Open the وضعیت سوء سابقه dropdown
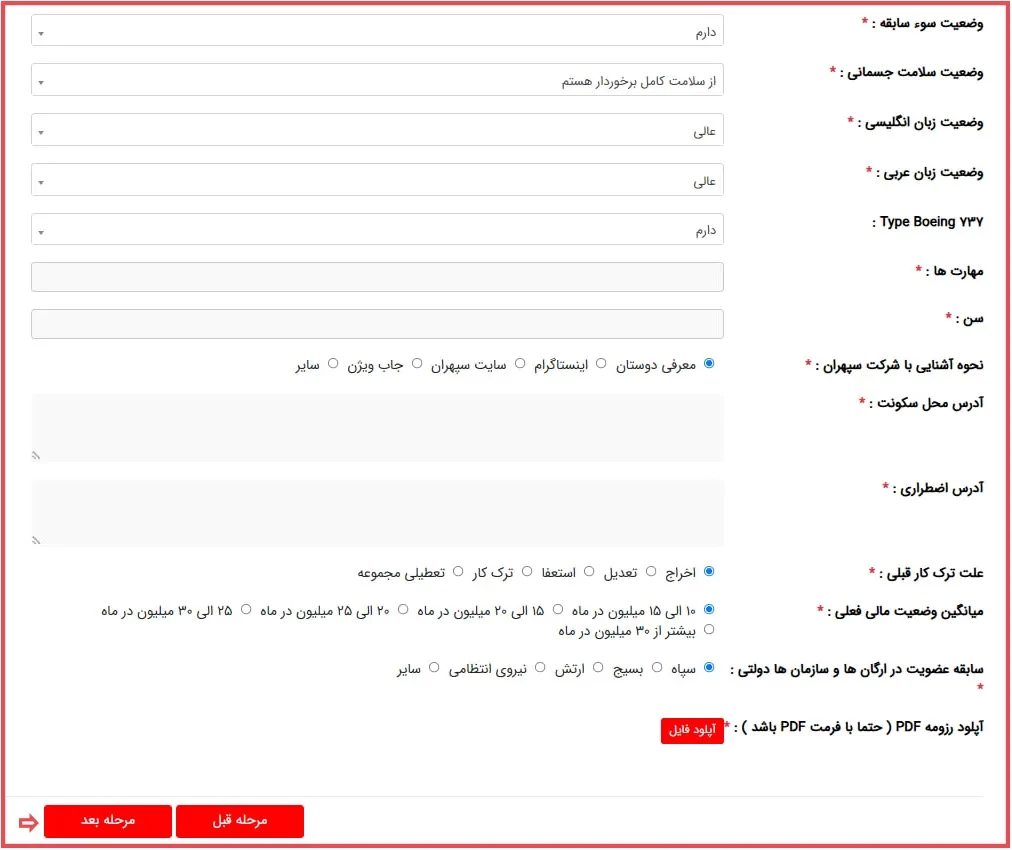 coord(377,31)
